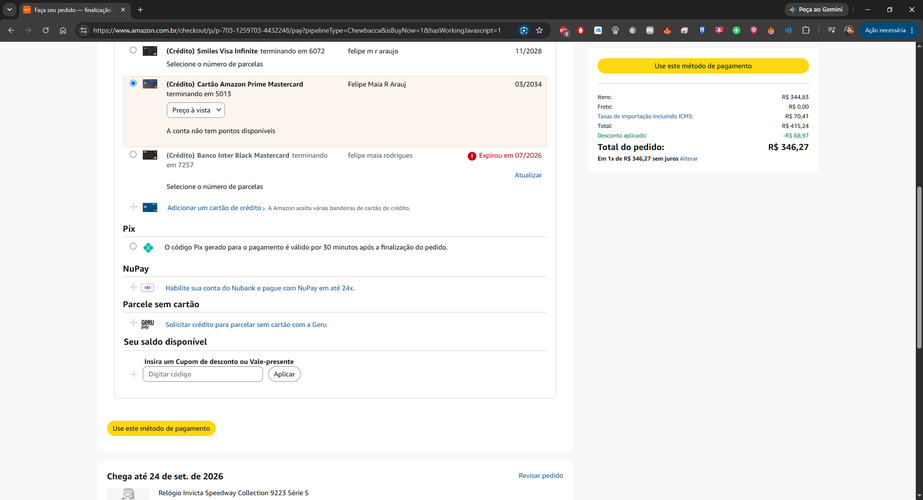
Task: Open the tab search dropdown arrow
Action: coord(9,9)
